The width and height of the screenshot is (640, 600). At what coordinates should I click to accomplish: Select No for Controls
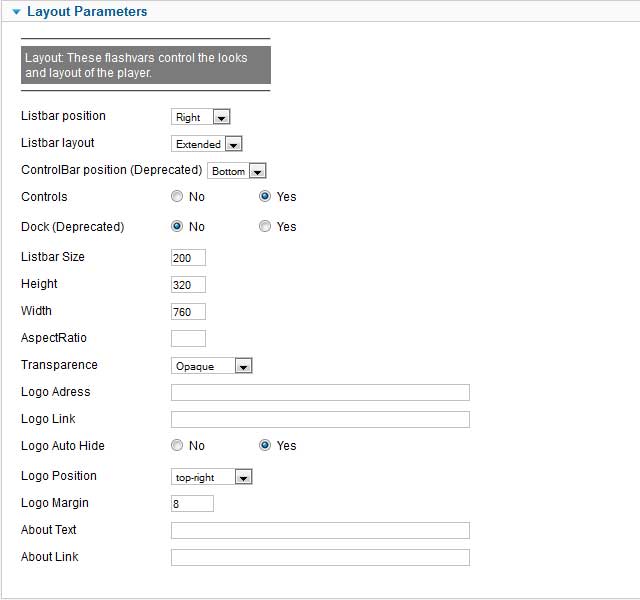pos(177,196)
